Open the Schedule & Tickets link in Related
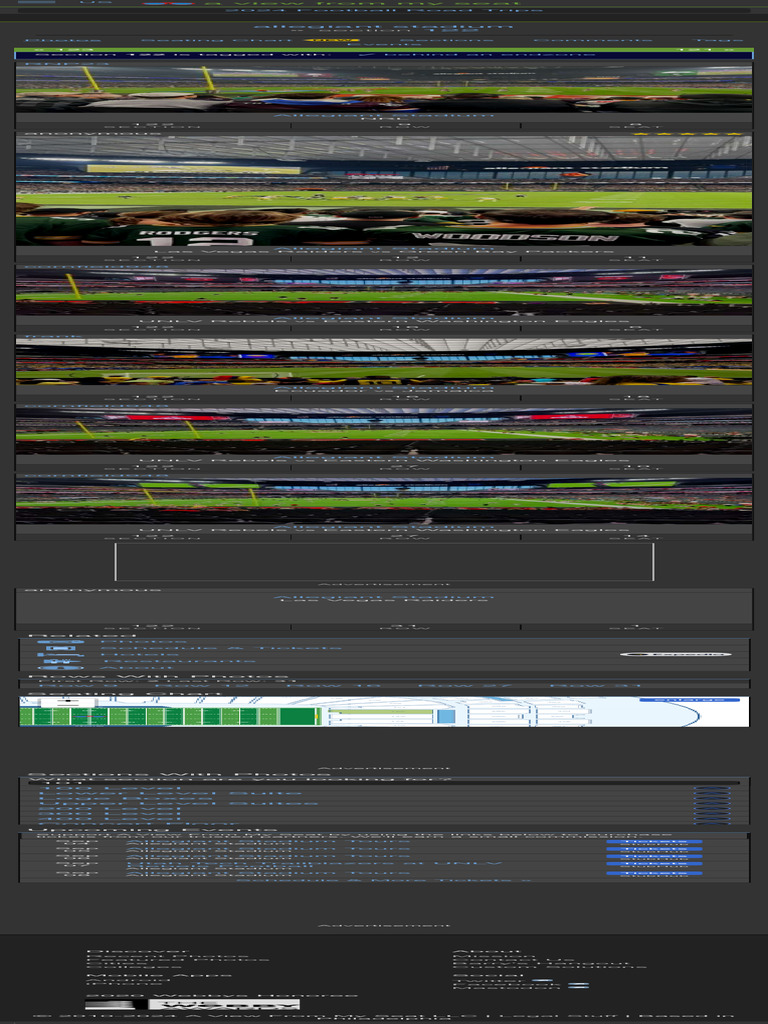This screenshot has width=768, height=1024. (221, 648)
